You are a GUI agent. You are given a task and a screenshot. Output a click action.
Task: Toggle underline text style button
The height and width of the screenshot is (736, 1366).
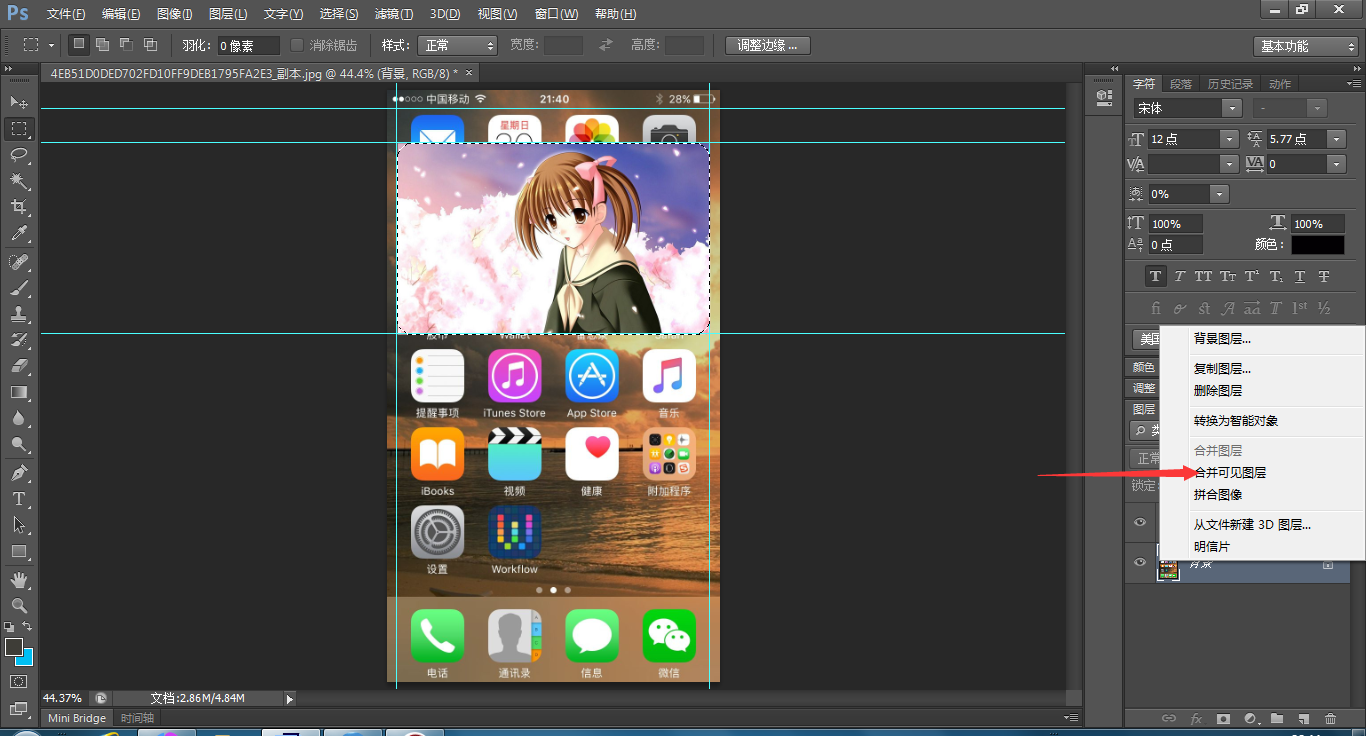(1300, 277)
